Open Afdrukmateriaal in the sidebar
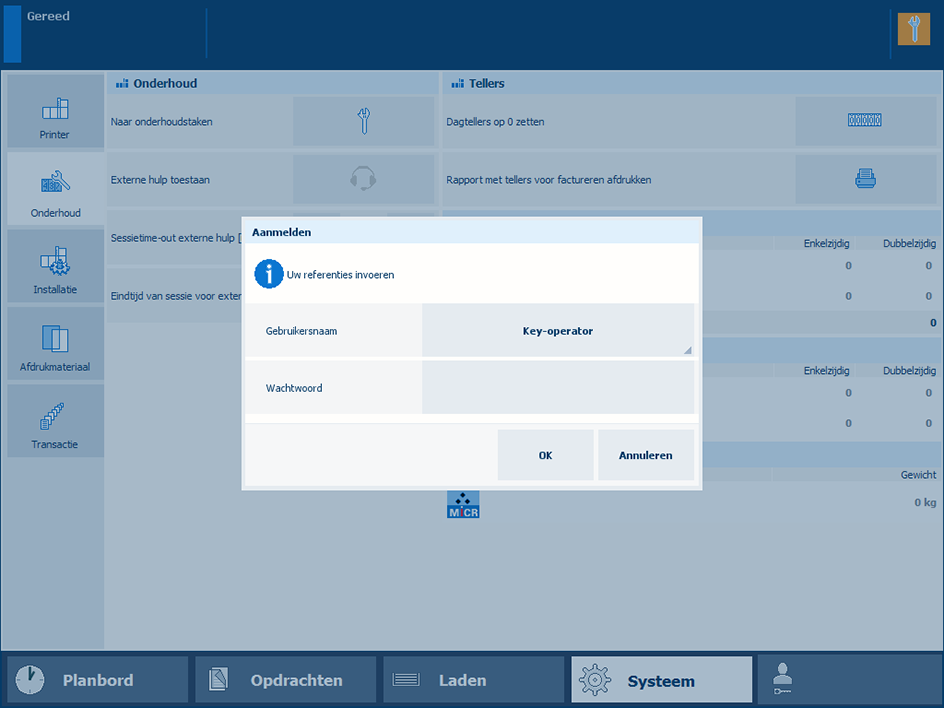Screen dimensions: 944x708 click(55, 344)
